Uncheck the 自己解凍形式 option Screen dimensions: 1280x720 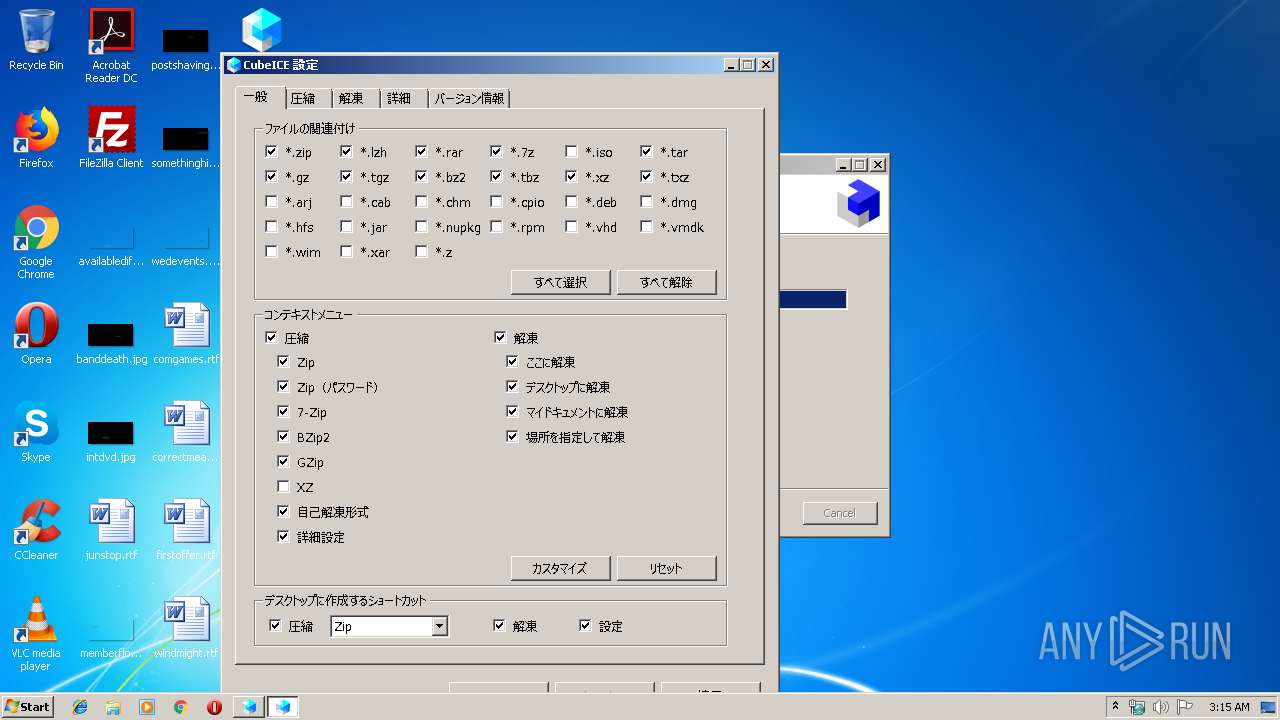tap(283, 512)
